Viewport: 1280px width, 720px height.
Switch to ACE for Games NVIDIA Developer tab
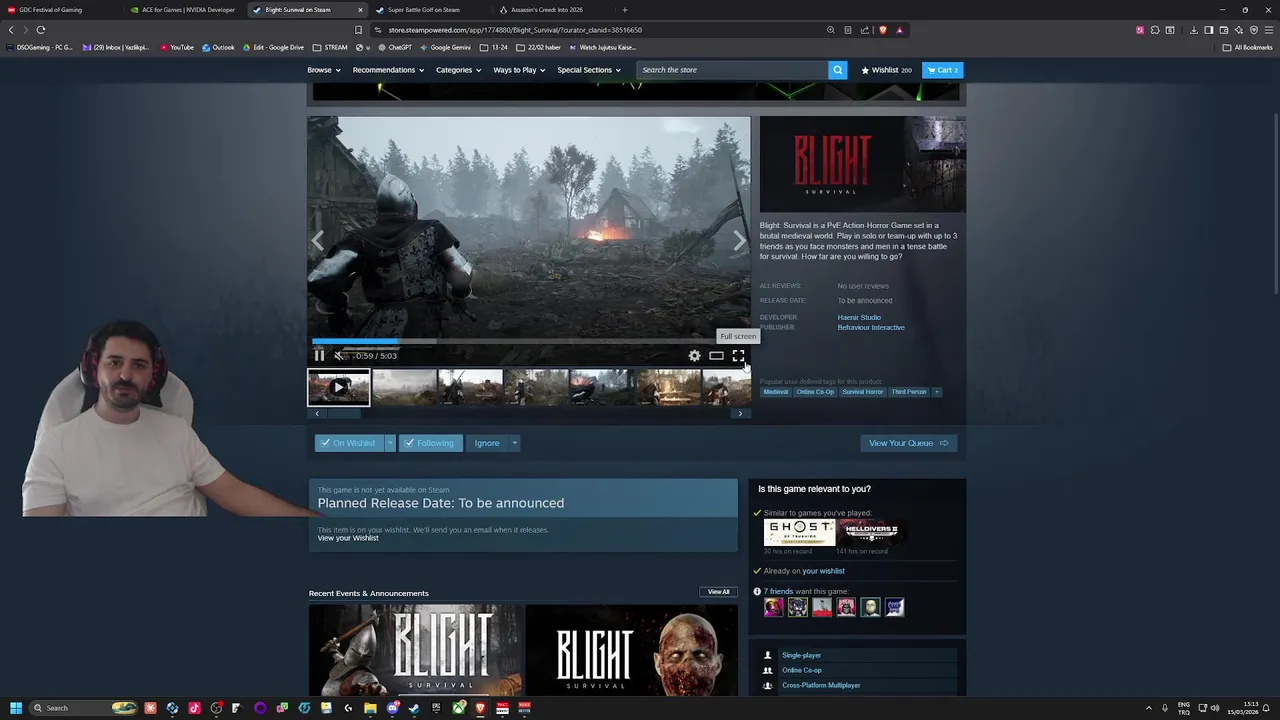pos(185,10)
